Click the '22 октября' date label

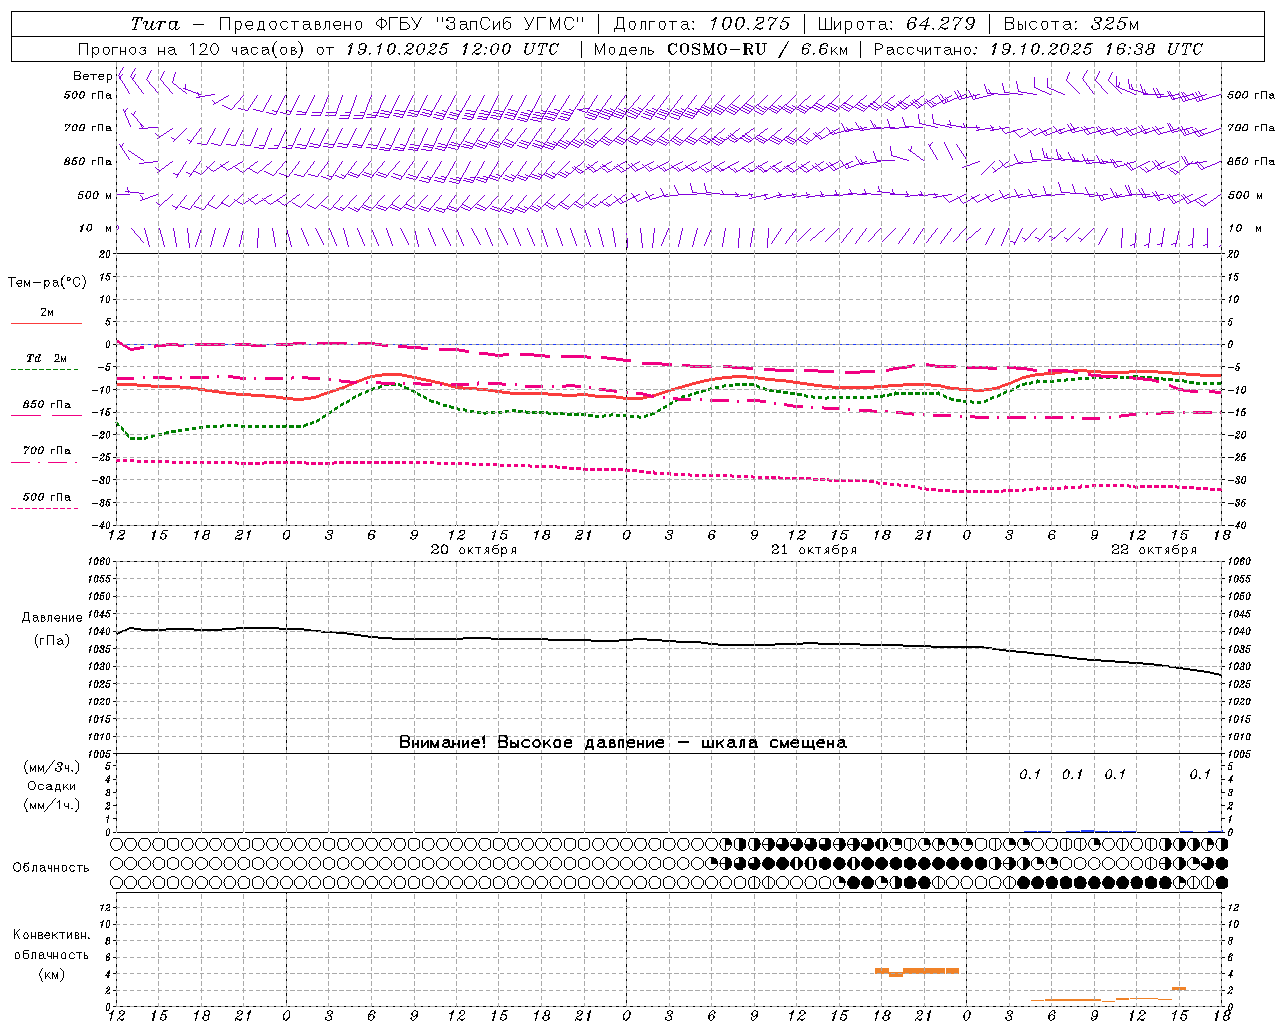click(x=1154, y=550)
